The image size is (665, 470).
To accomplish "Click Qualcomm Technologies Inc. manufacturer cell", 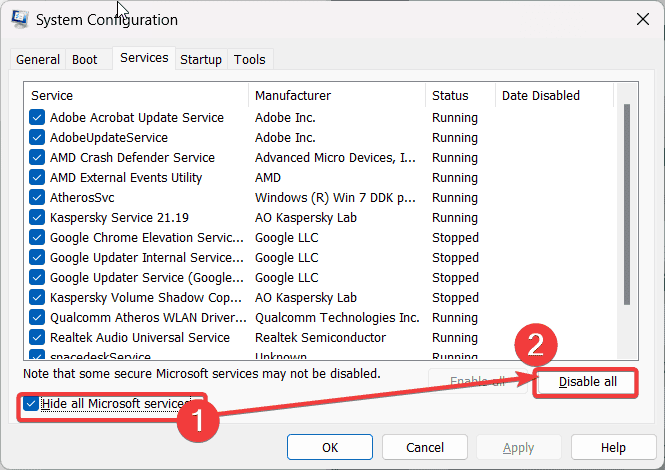I will (x=337, y=317).
